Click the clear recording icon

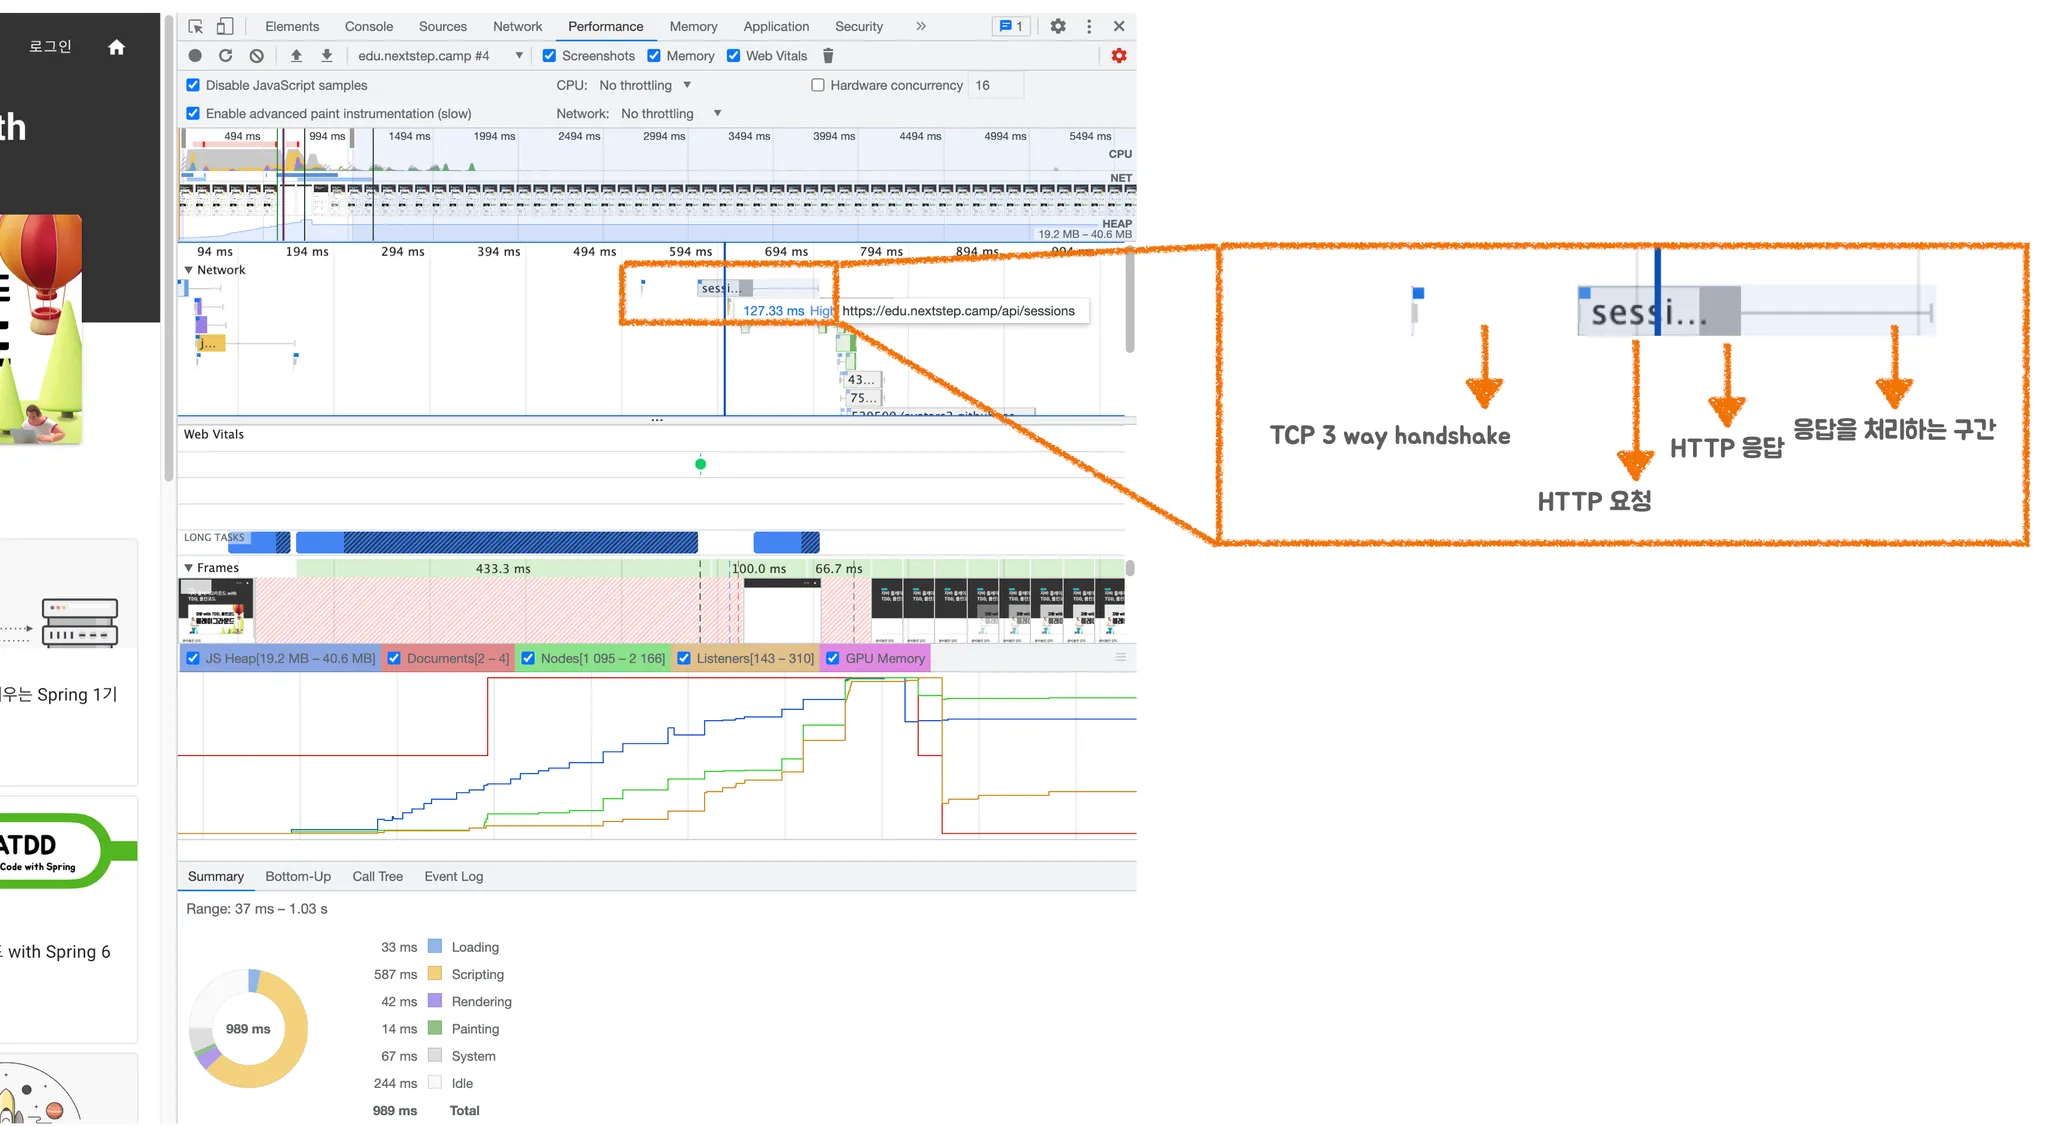pyautogui.click(x=257, y=56)
